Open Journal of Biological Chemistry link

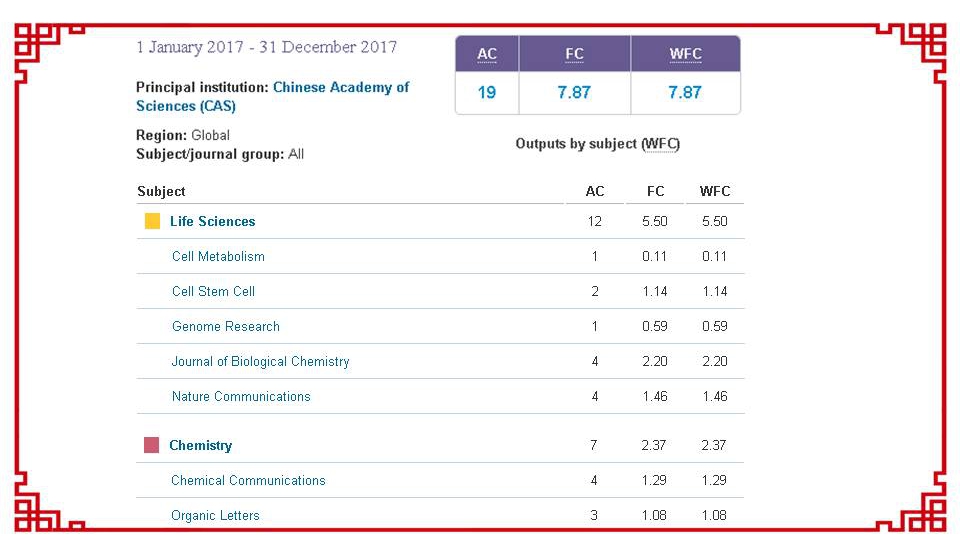coord(260,361)
